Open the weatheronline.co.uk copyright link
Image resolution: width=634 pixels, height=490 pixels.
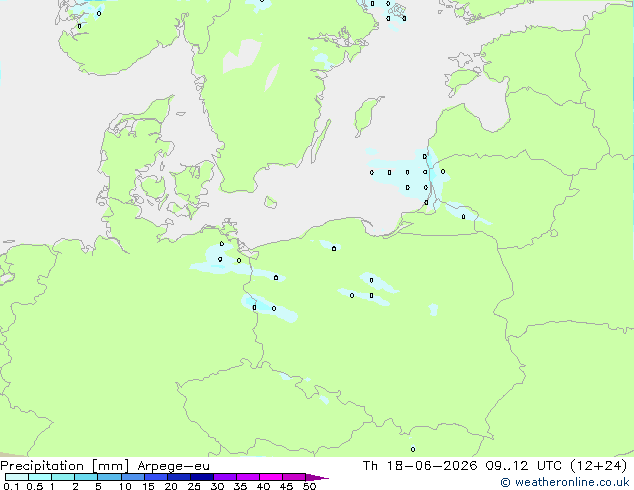[565, 482]
